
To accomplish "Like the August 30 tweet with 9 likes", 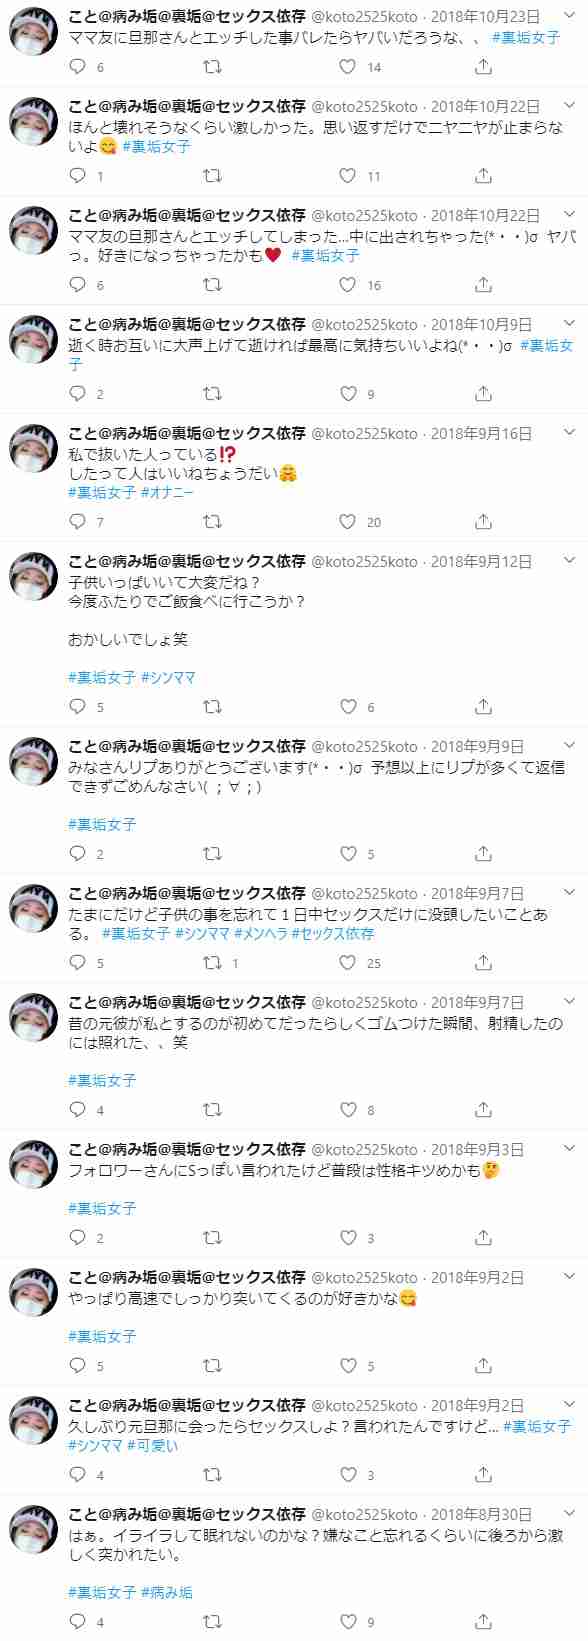I will [x=347, y=1622].
